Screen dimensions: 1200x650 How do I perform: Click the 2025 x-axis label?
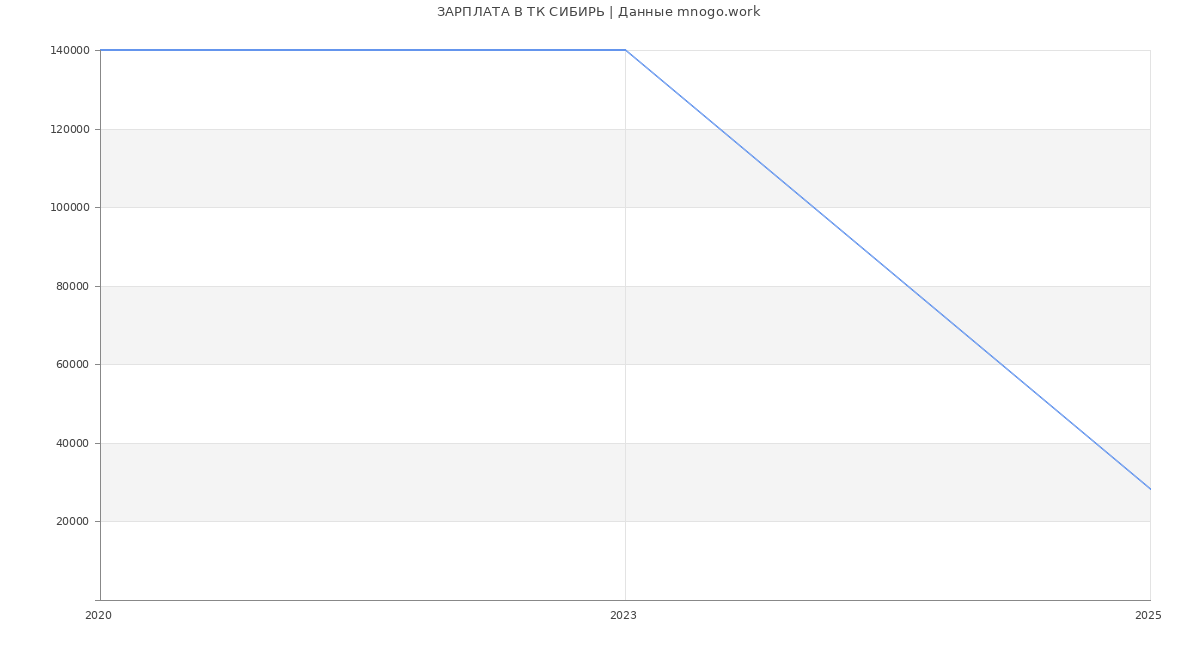coord(1148,616)
